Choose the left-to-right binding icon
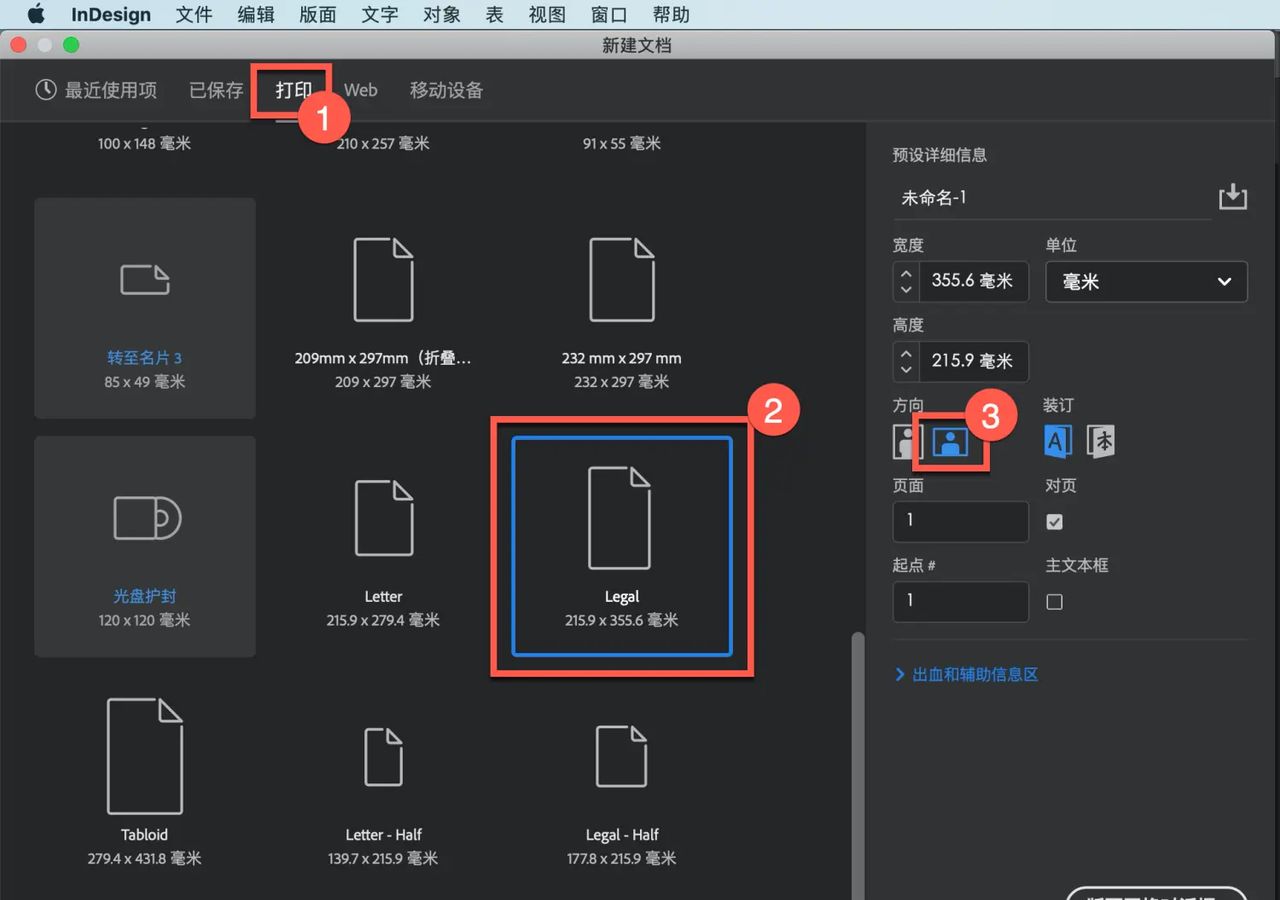The image size is (1280, 900). pyautogui.click(x=1057, y=440)
